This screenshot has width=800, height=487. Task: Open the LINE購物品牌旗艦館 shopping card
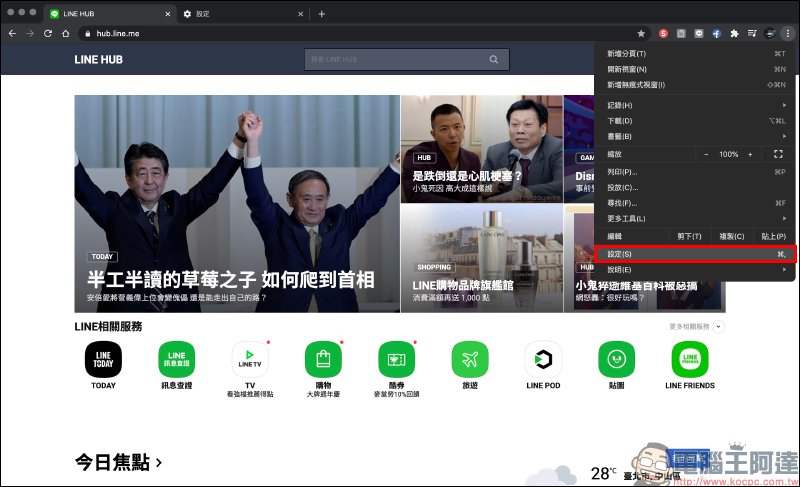pyautogui.click(x=482, y=258)
